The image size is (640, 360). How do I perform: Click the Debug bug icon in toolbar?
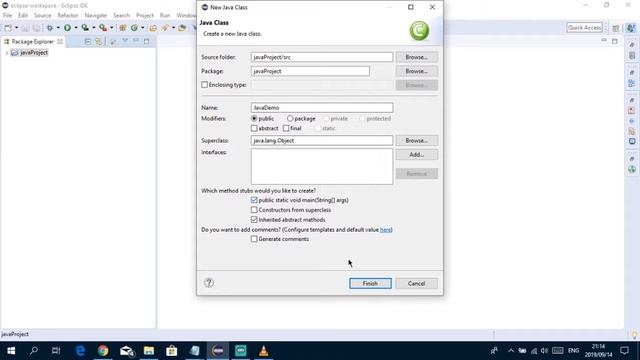[50, 28]
